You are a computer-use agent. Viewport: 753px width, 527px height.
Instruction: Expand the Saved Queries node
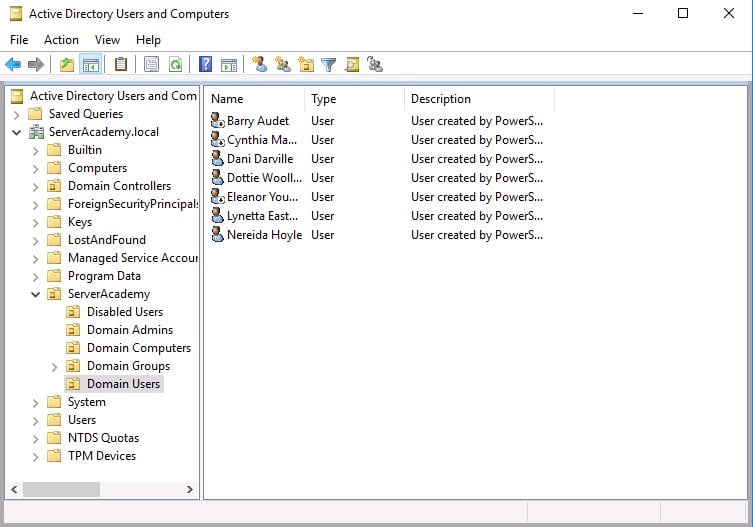click(17, 115)
